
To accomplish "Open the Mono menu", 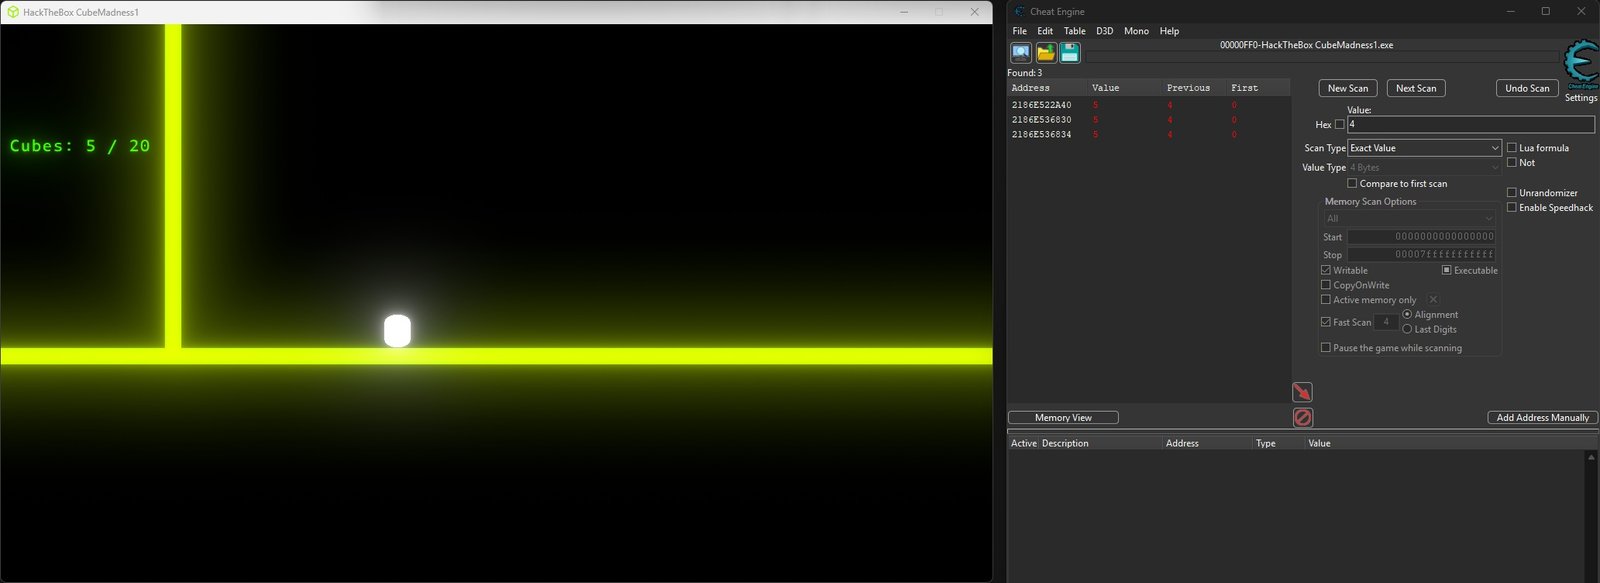I will click(x=1136, y=31).
